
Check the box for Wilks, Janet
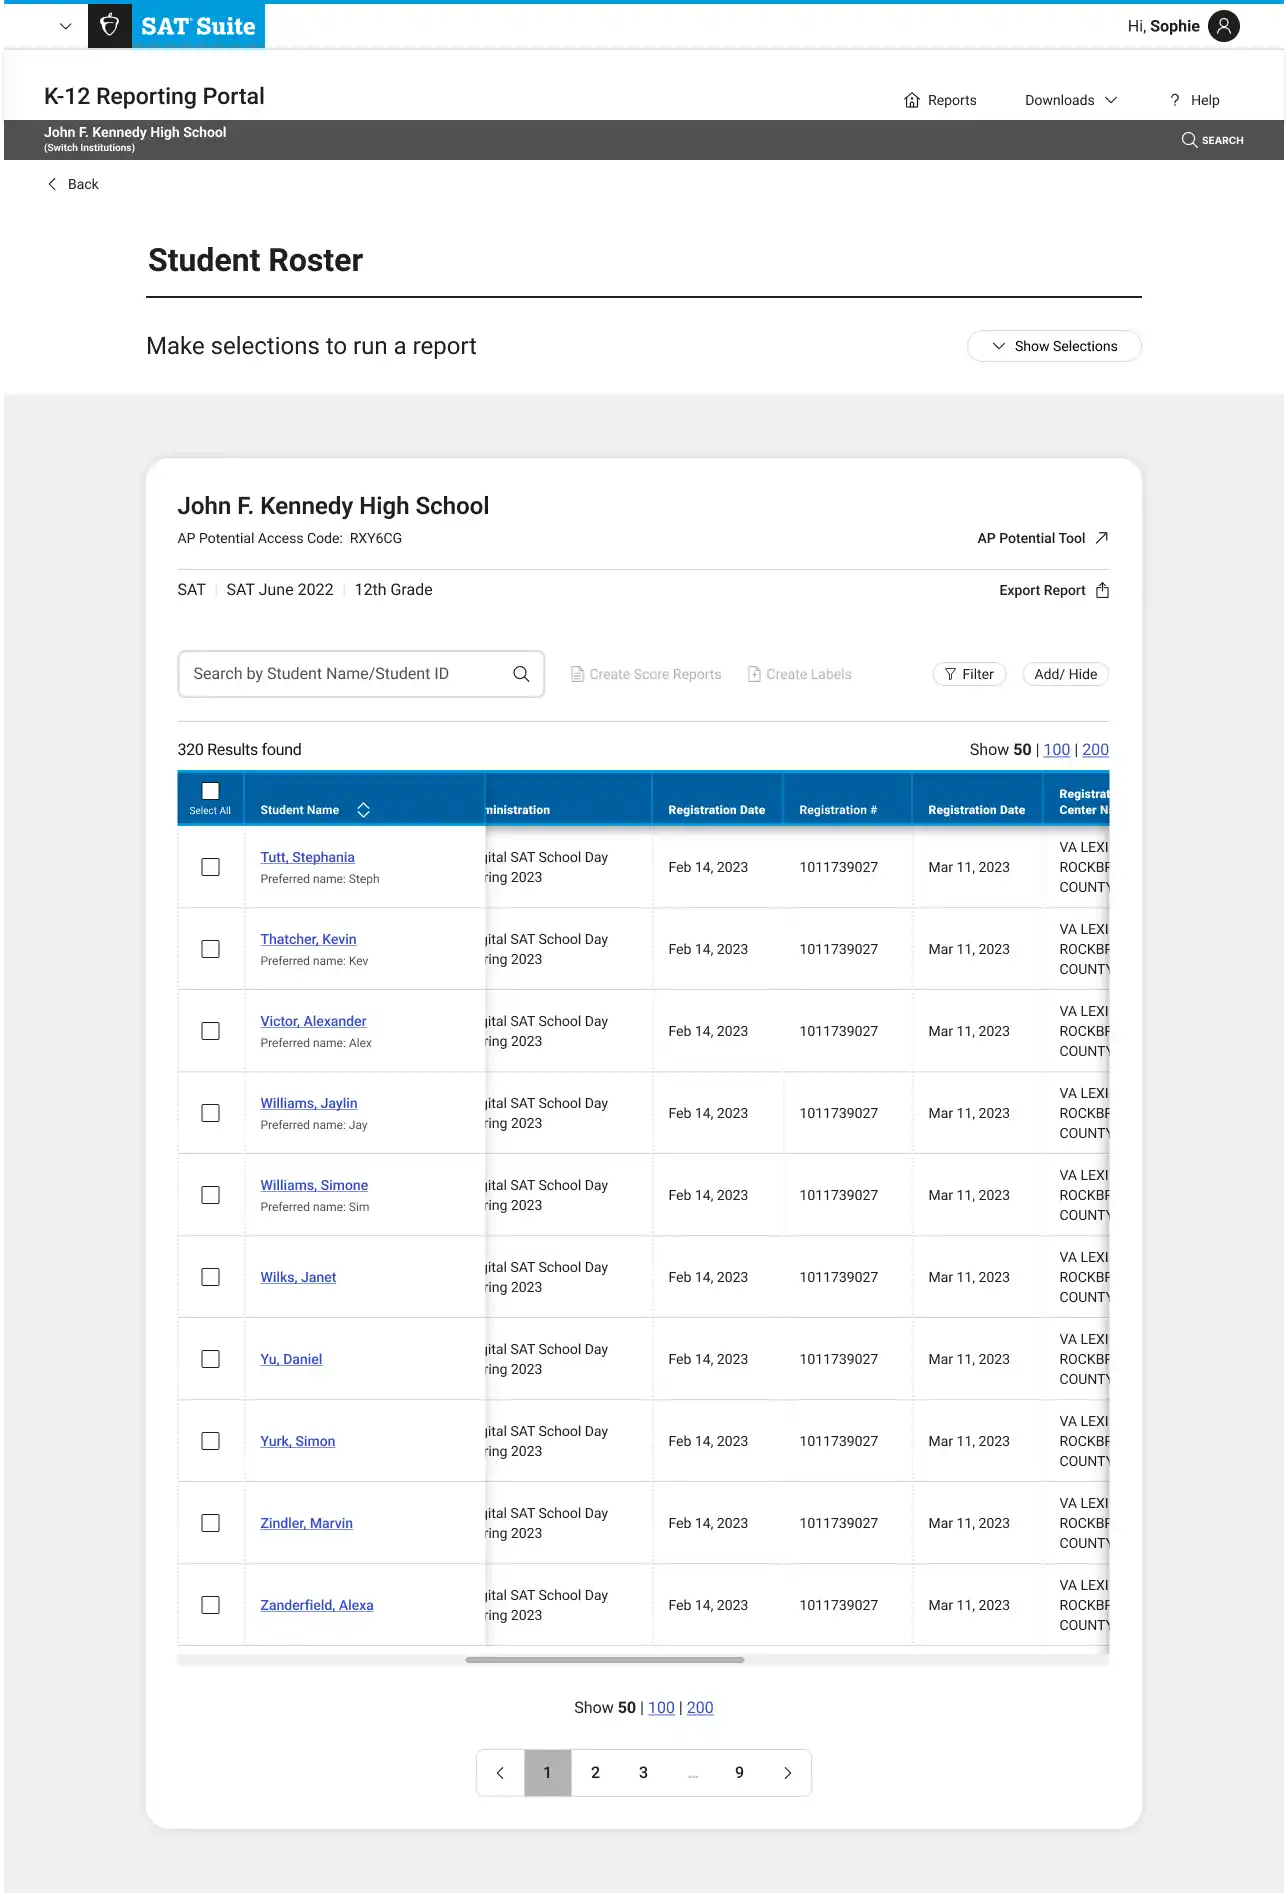tap(210, 1277)
